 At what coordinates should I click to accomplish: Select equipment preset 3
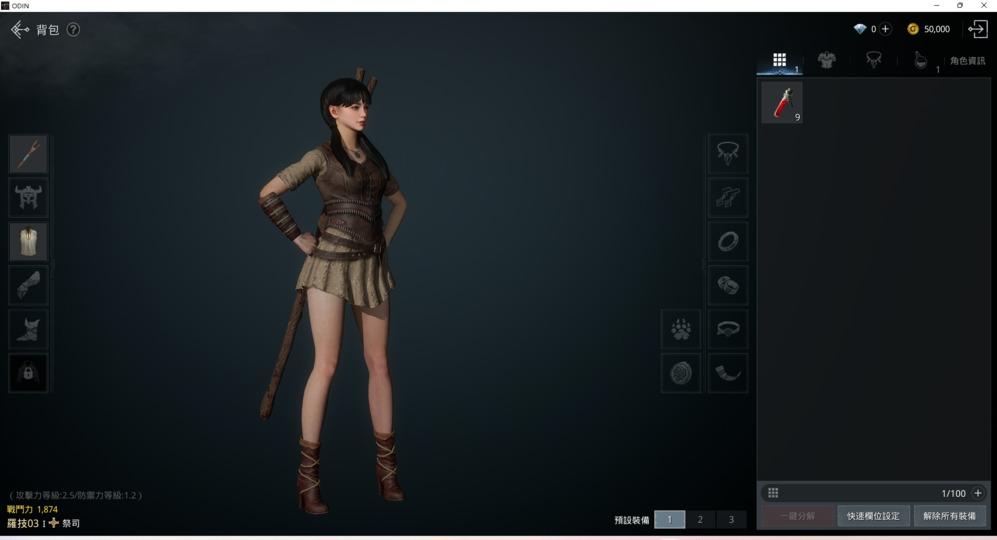(731, 520)
